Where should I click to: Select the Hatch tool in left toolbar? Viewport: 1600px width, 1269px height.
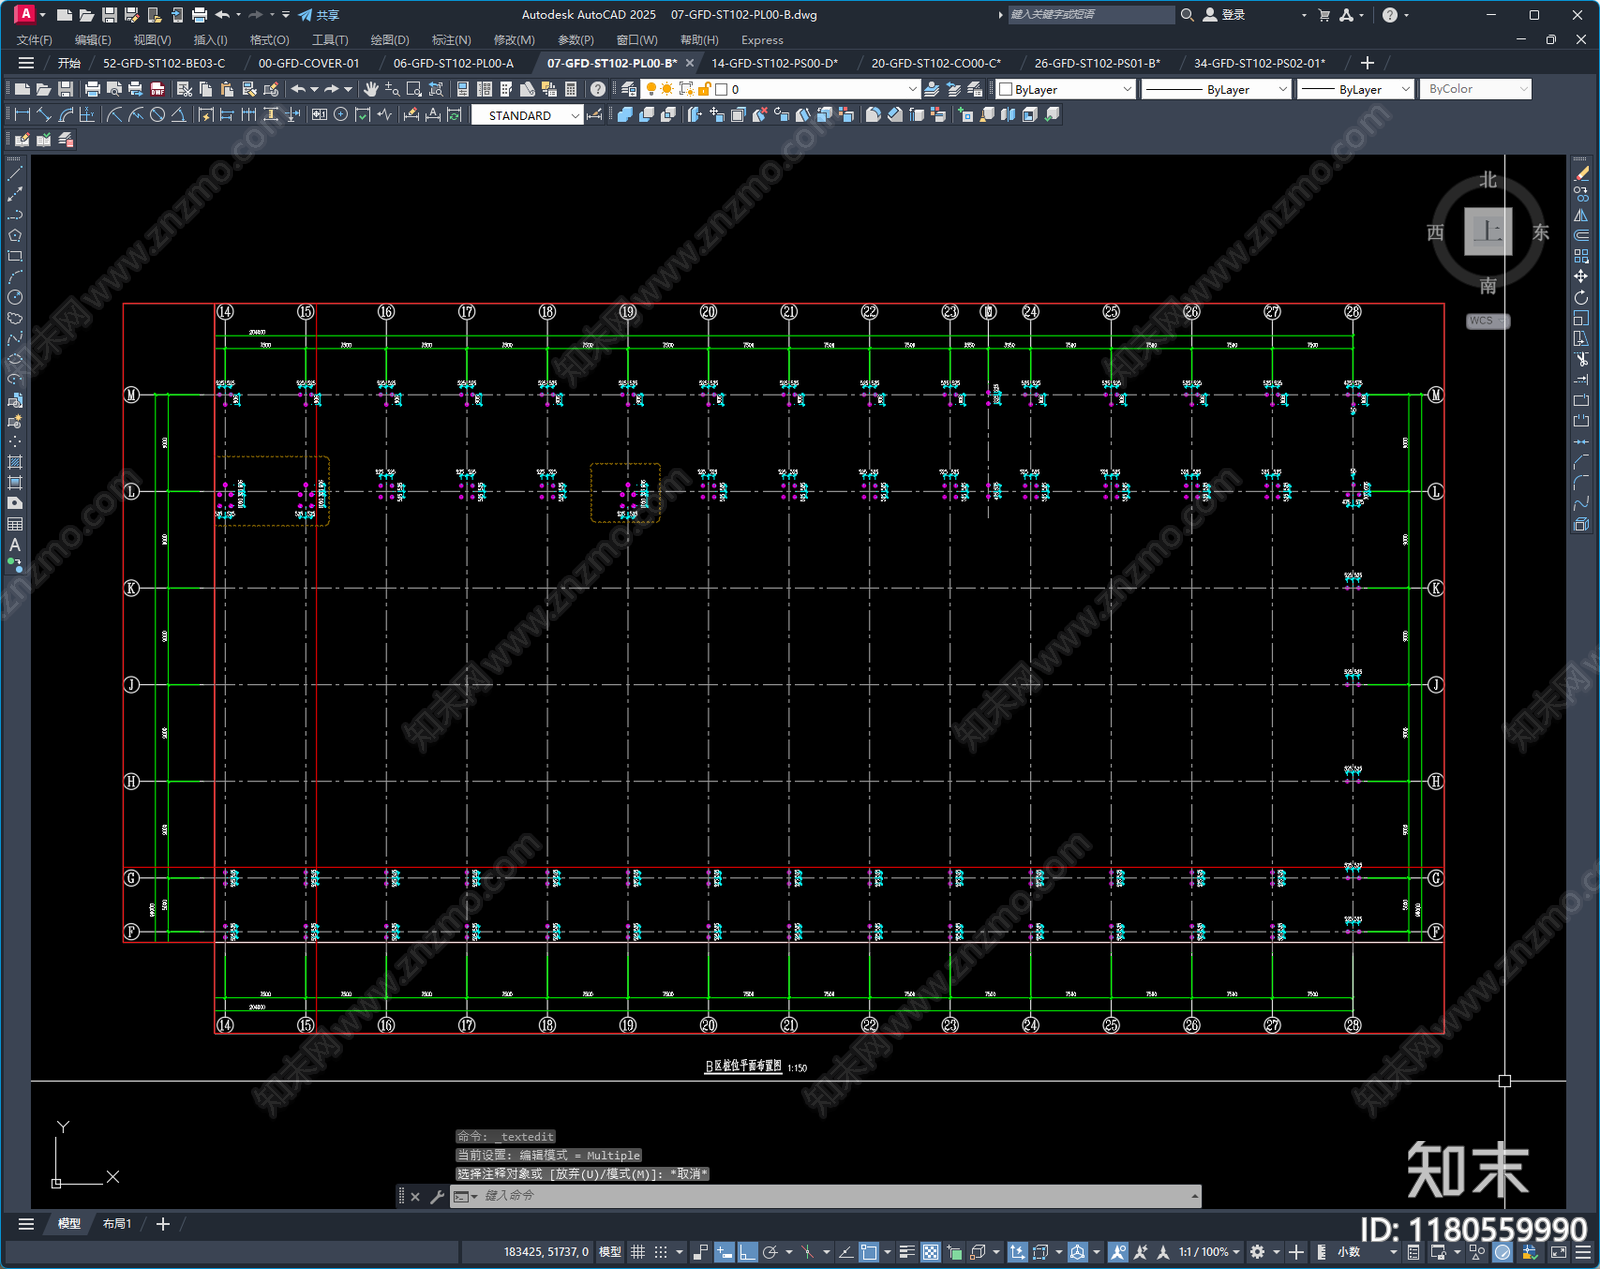tap(15, 462)
